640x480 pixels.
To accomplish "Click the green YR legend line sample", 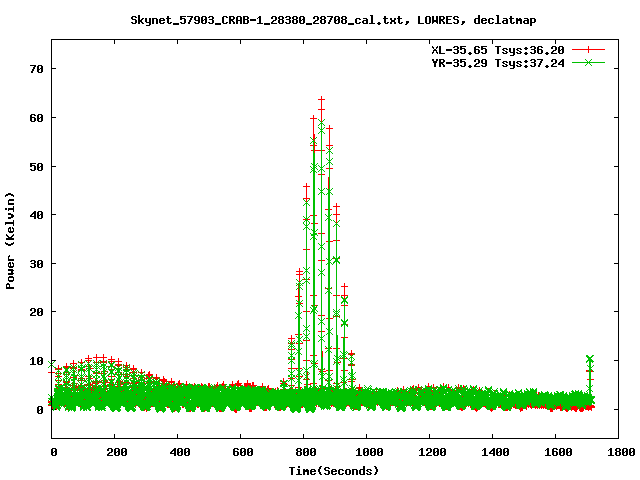I will click(x=588, y=62).
